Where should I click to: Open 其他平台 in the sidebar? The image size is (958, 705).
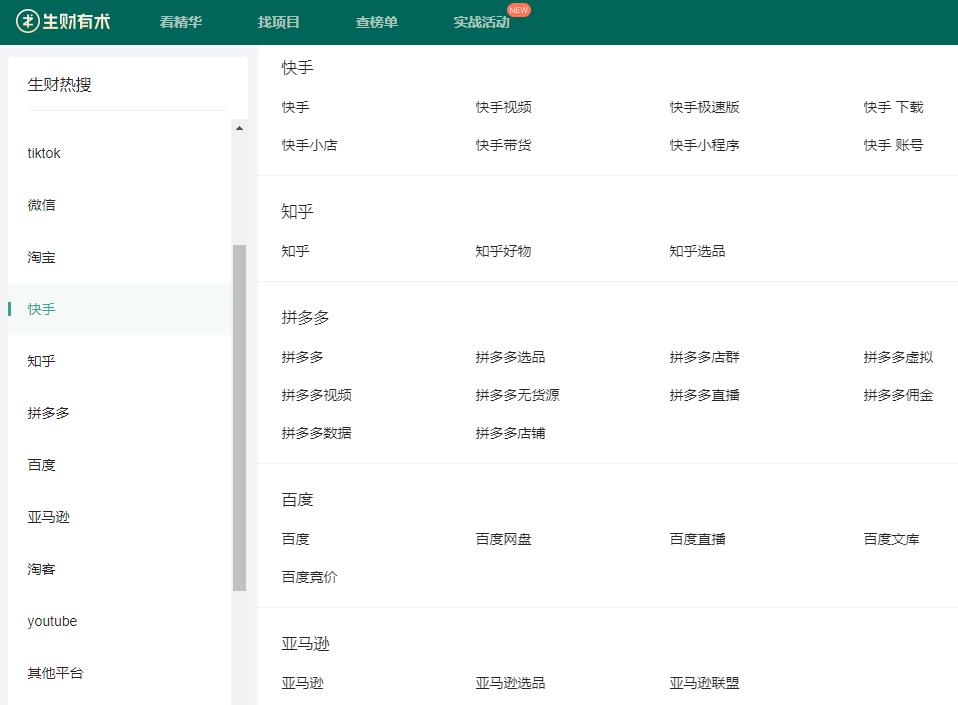55,673
